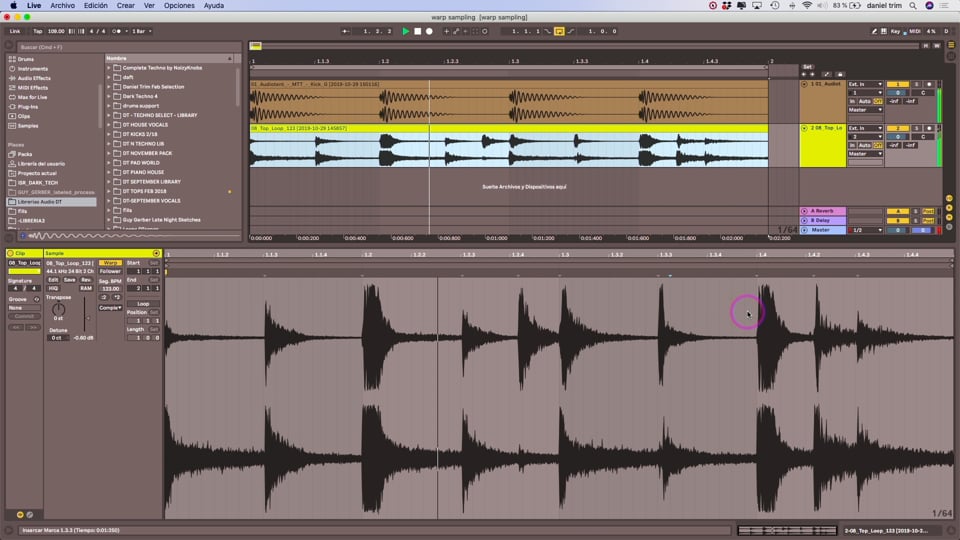
Task: Toggle the HiQ sample button
Action: point(53,288)
